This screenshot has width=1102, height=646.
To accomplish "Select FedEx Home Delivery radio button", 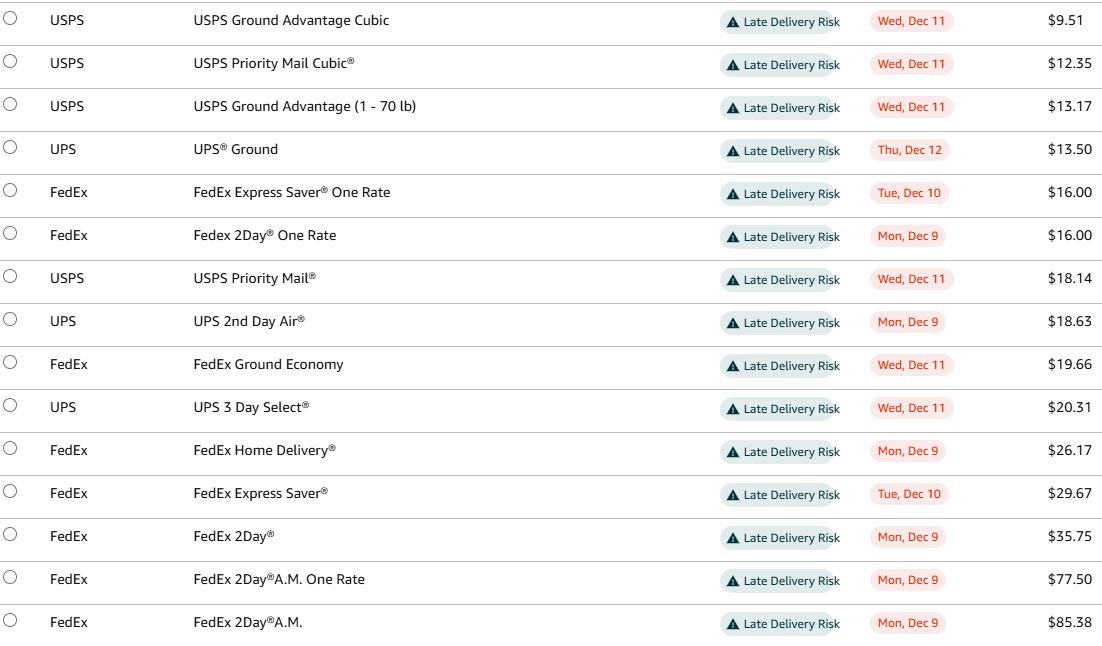I will [10, 448].
